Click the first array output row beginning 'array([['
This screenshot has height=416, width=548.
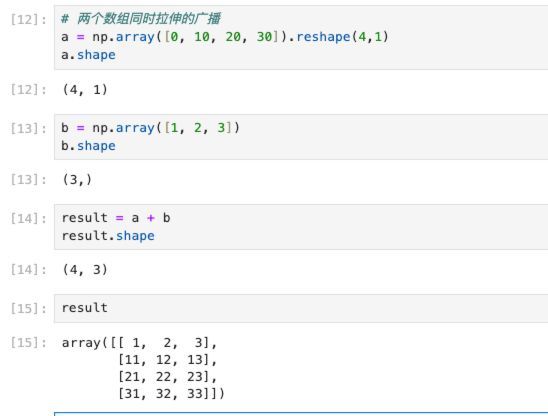click(x=139, y=343)
